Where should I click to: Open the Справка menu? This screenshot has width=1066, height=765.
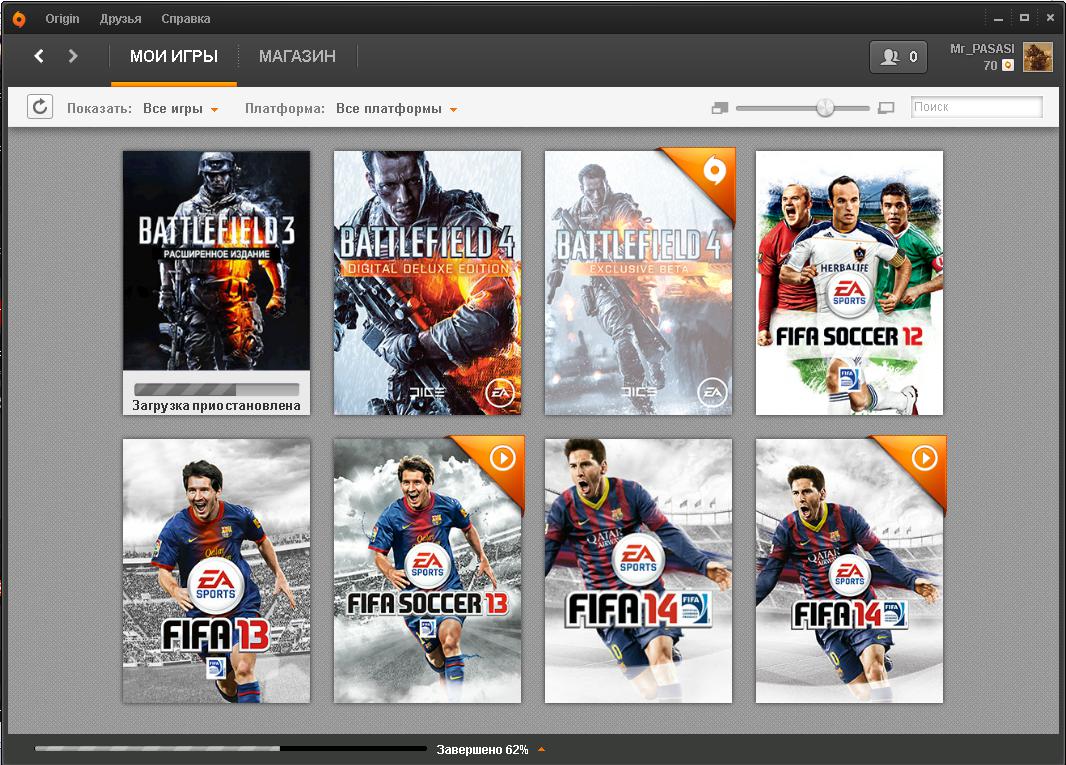(x=186, y=19)
